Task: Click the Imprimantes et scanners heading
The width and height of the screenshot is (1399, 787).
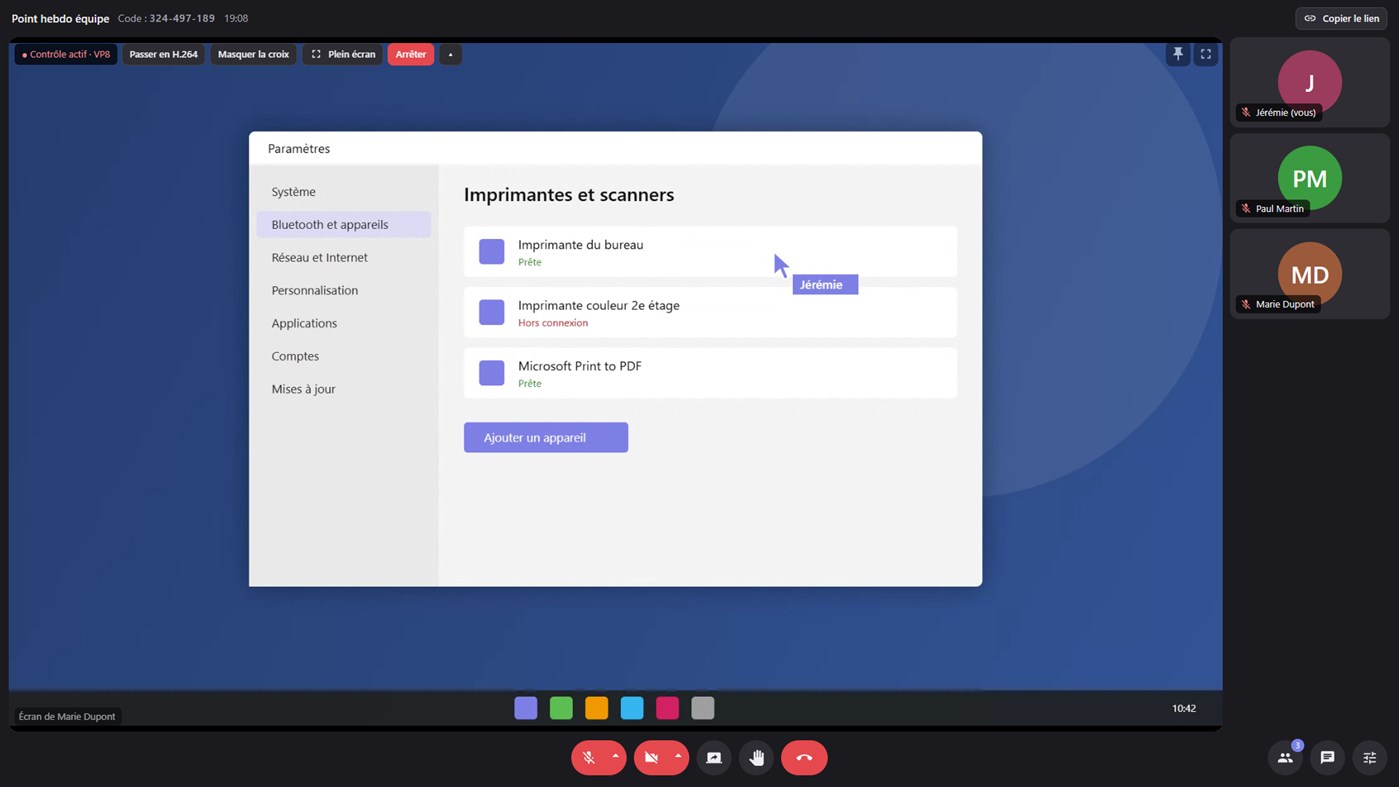Action: pos(569,195)
